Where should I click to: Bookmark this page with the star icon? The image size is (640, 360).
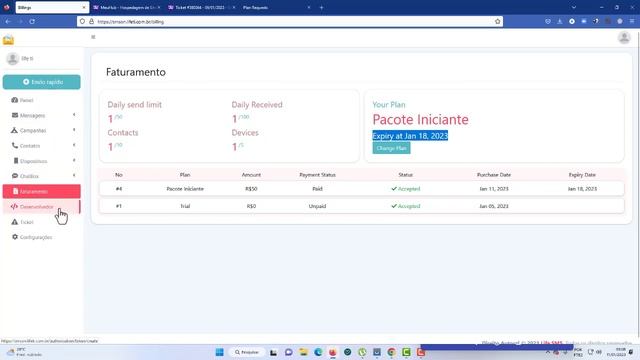tap(497, 22)
